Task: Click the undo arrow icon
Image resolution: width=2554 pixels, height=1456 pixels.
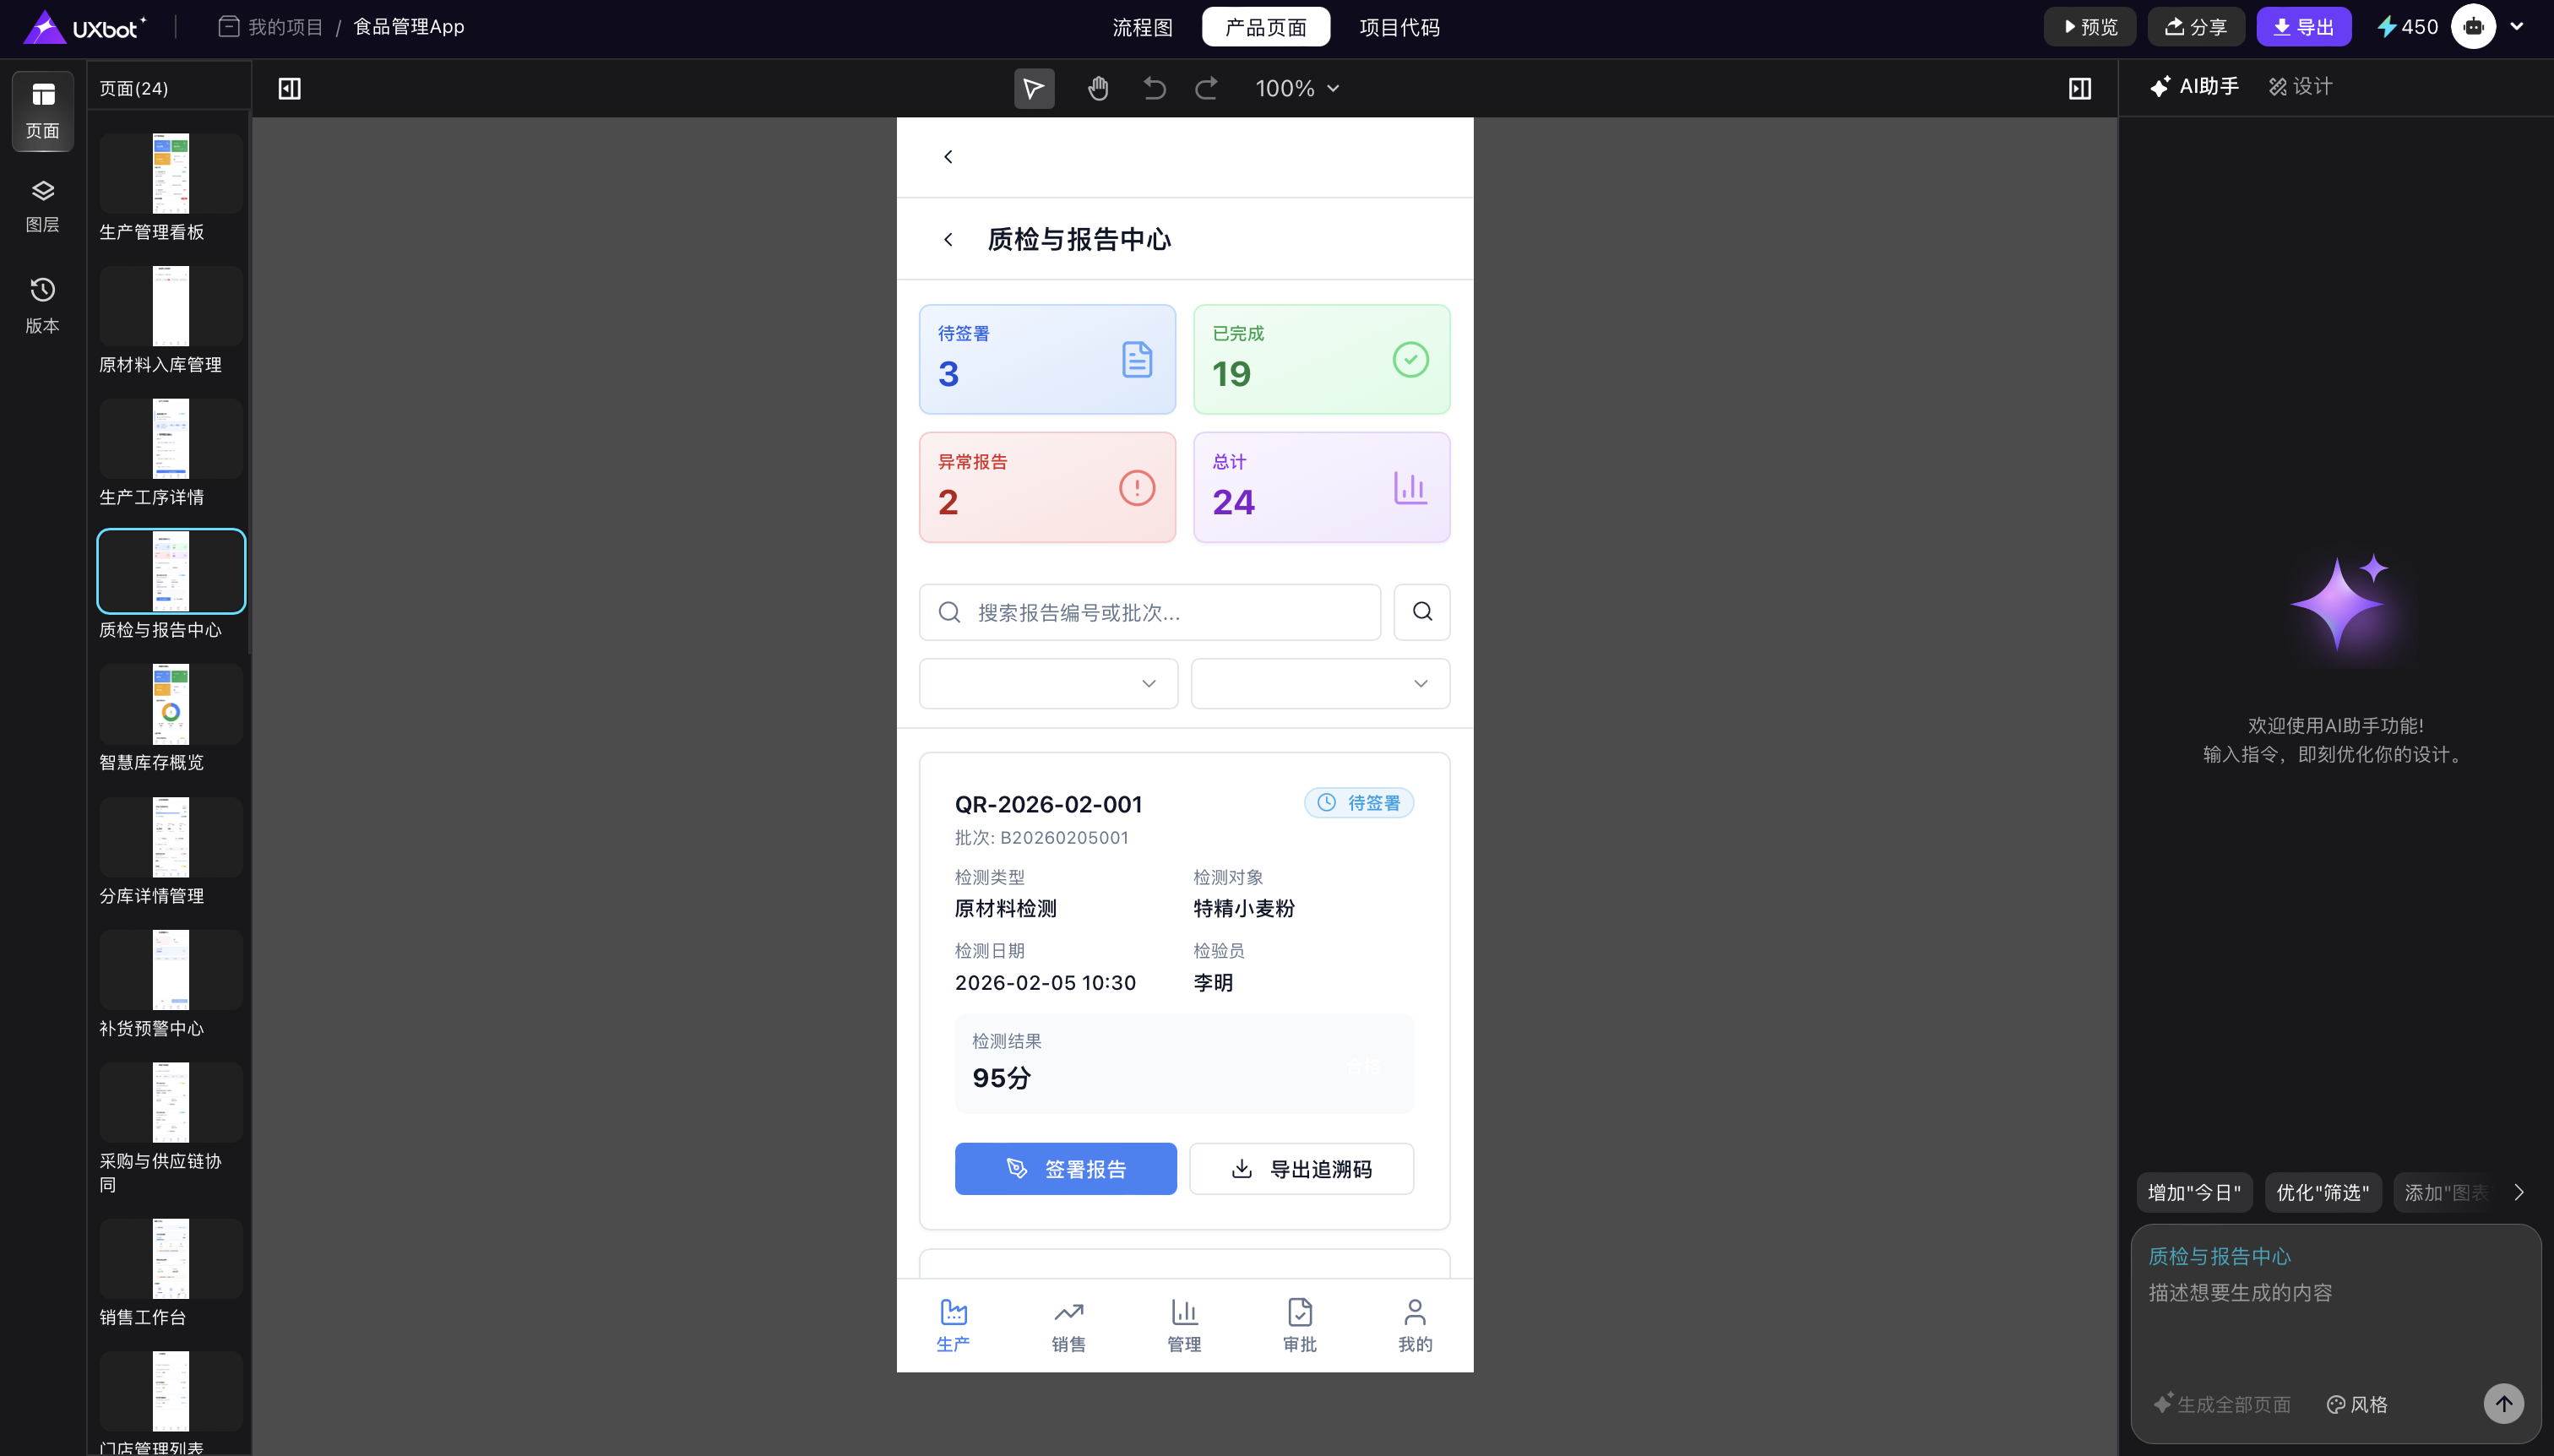Action: click(x=1154, y=89)
